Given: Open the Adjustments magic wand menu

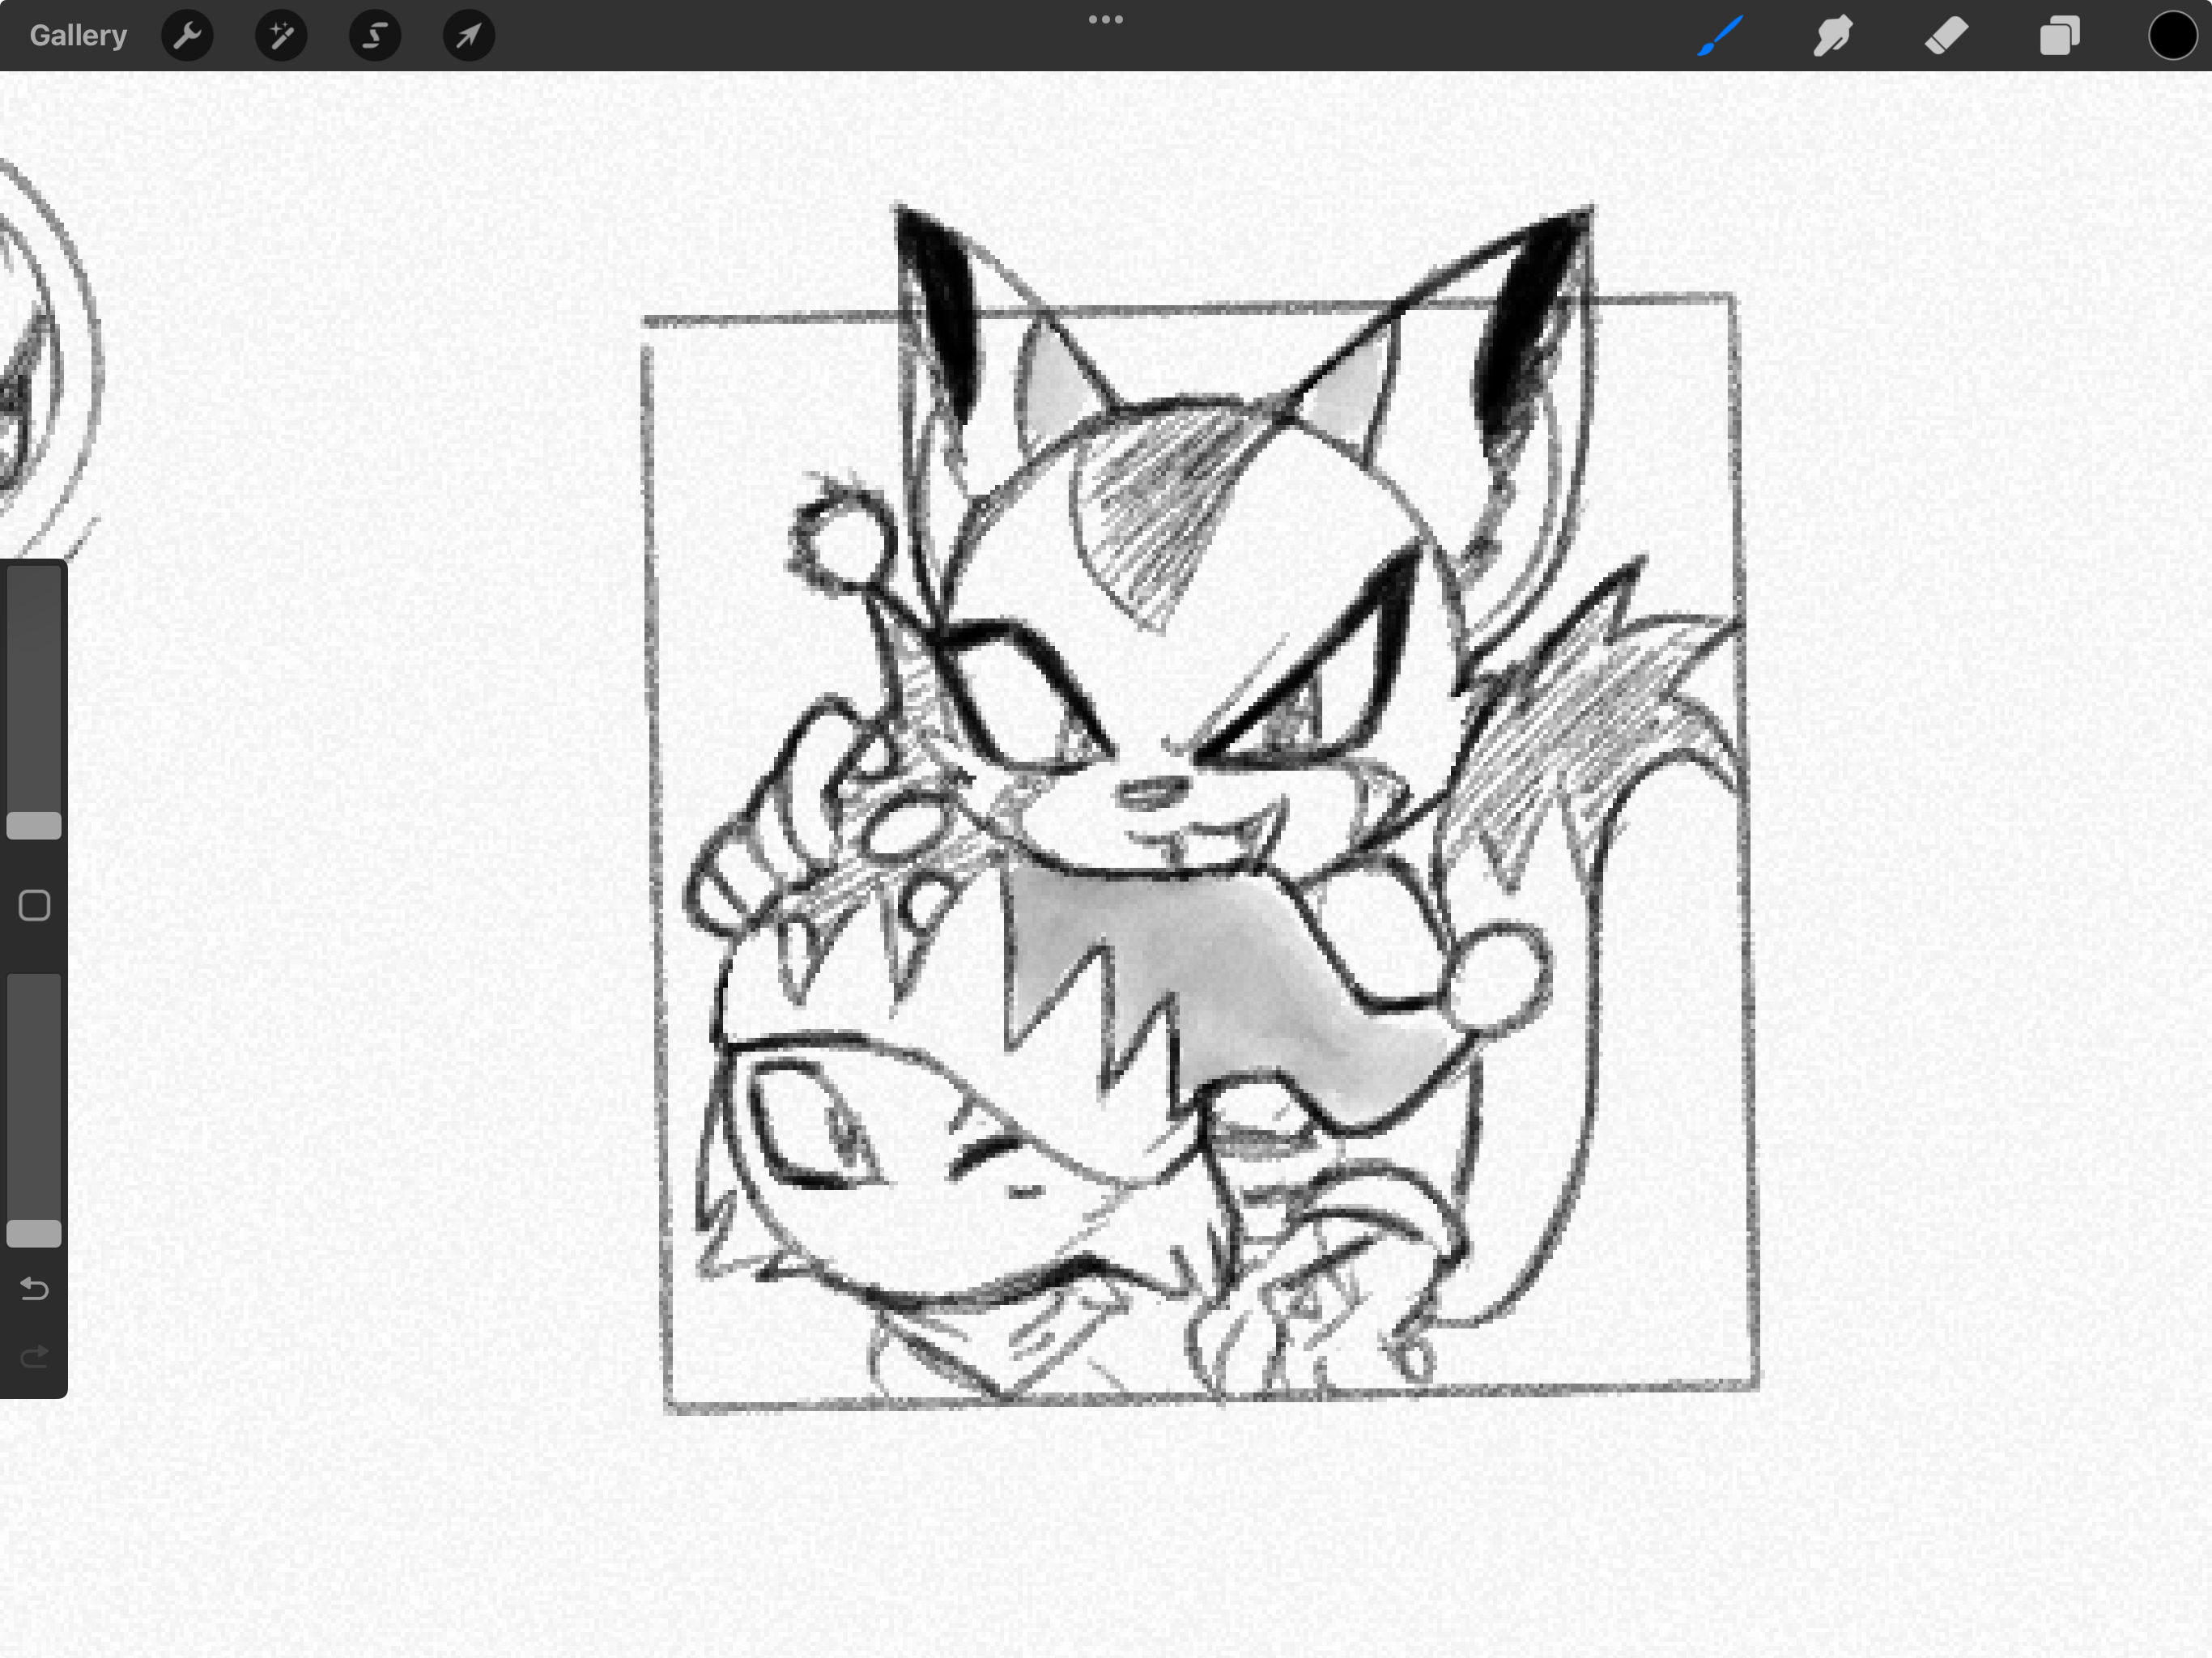Looking at the screenshot, I should (281, 36).
